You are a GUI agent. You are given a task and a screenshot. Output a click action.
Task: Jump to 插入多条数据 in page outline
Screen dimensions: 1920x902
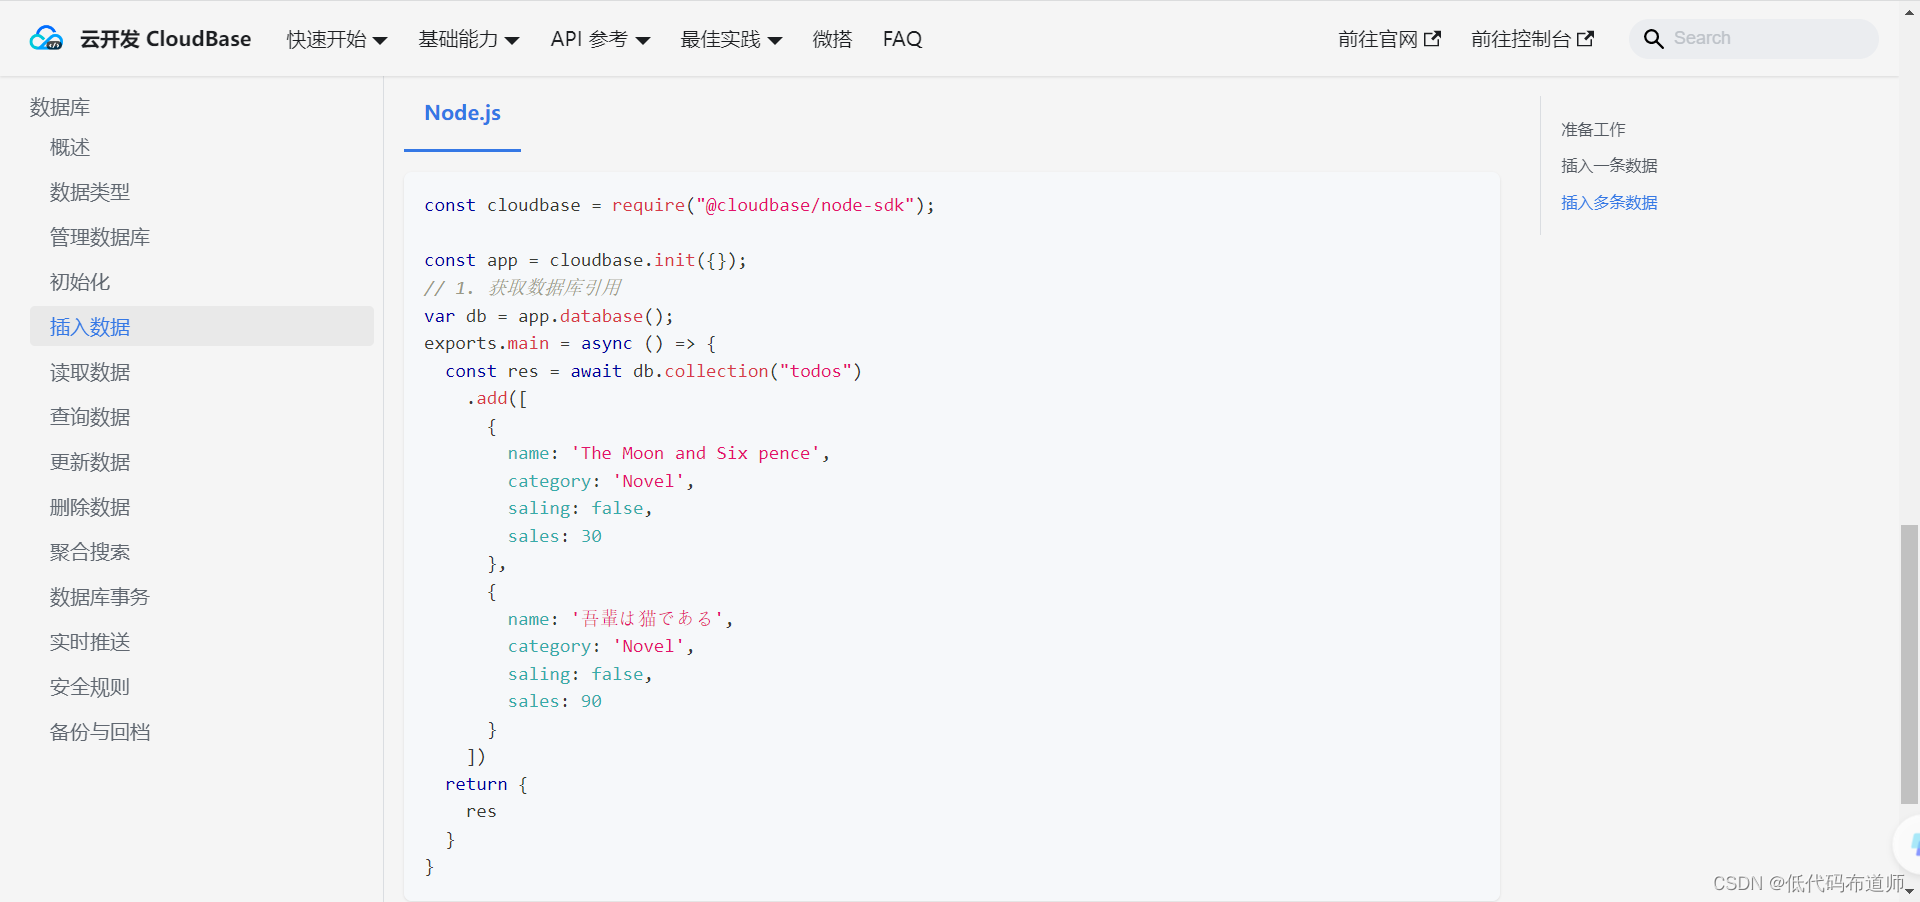(1609, 203)
